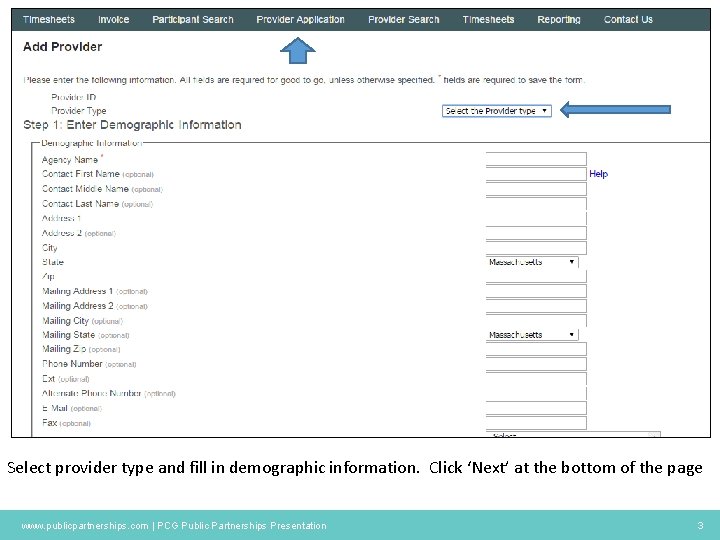Click the www.publicpartnerships.com footer text
The image size is (720, 540).
pos(85,526)
